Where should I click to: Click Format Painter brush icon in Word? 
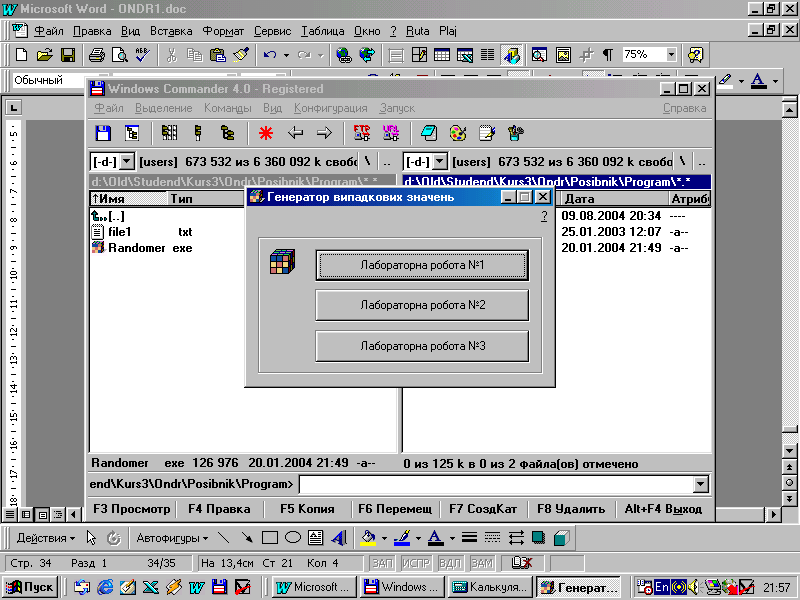[x=241, y=55]
